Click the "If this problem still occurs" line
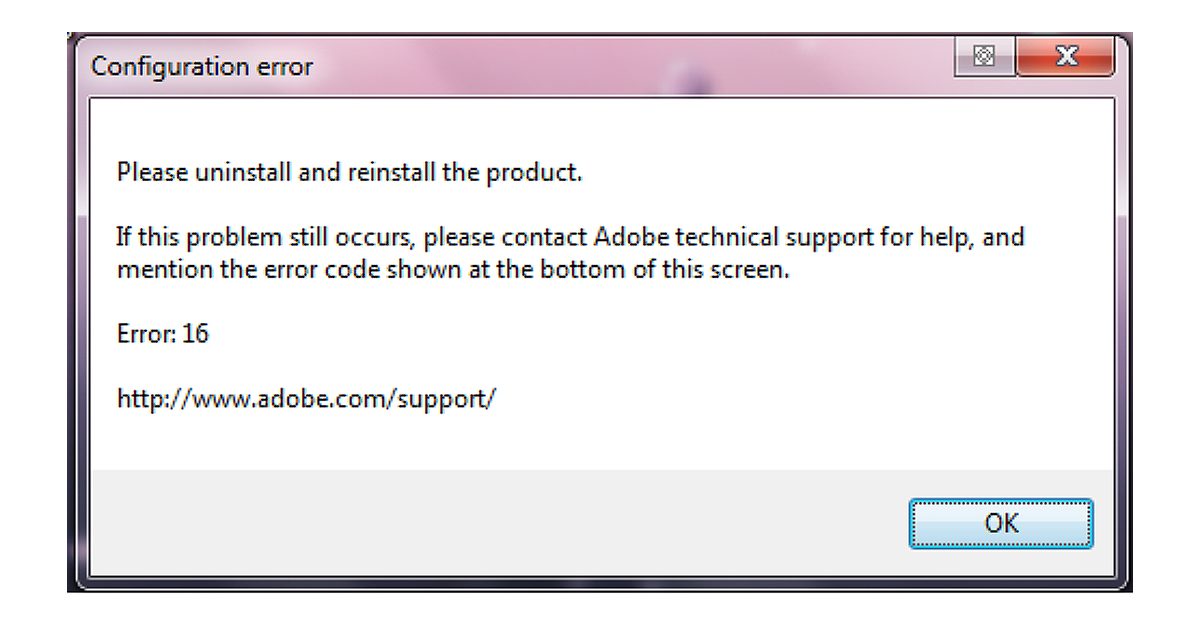The height and width of the screenshot is (627, 1200). (570, 238)
